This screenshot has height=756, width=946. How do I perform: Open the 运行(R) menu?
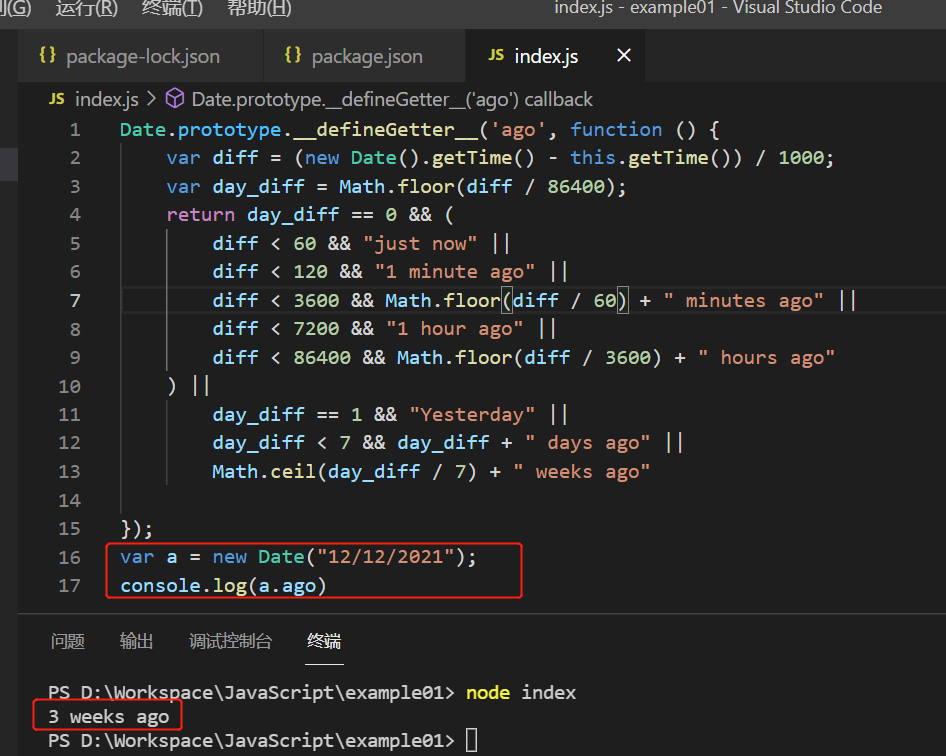[x=87, y=8]
